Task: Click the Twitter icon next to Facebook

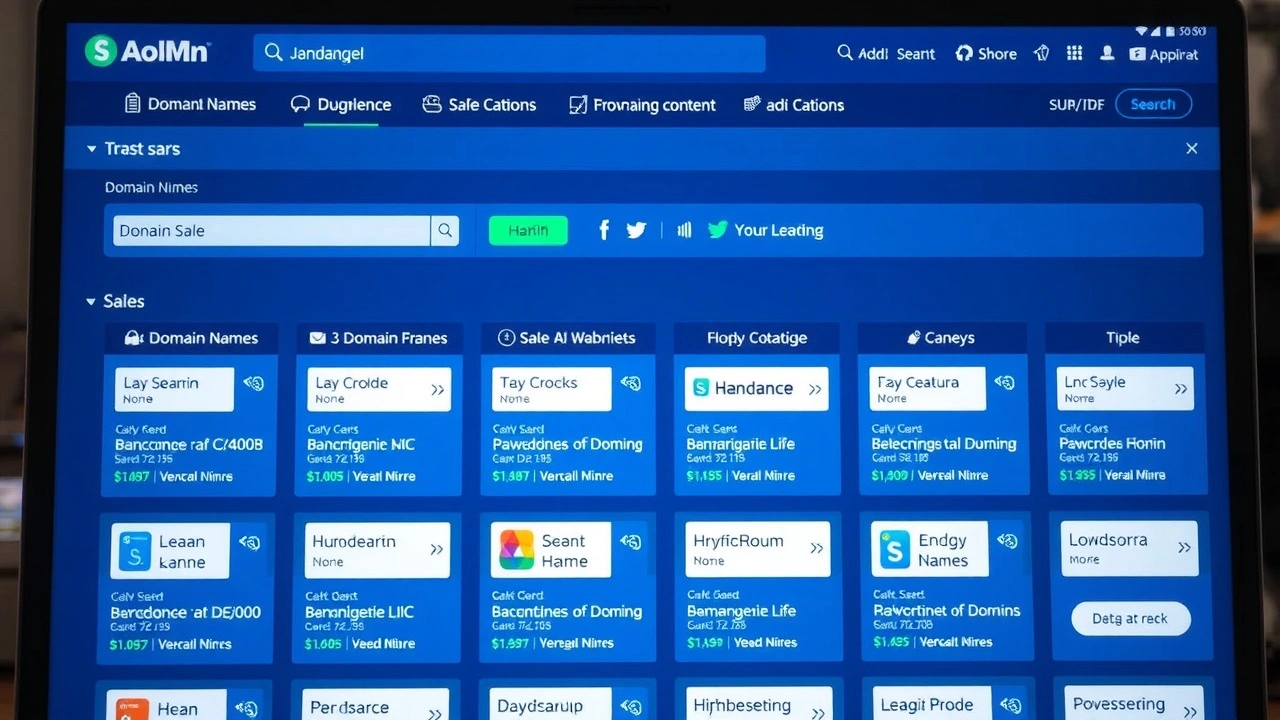Action: [x=636, y=230]
